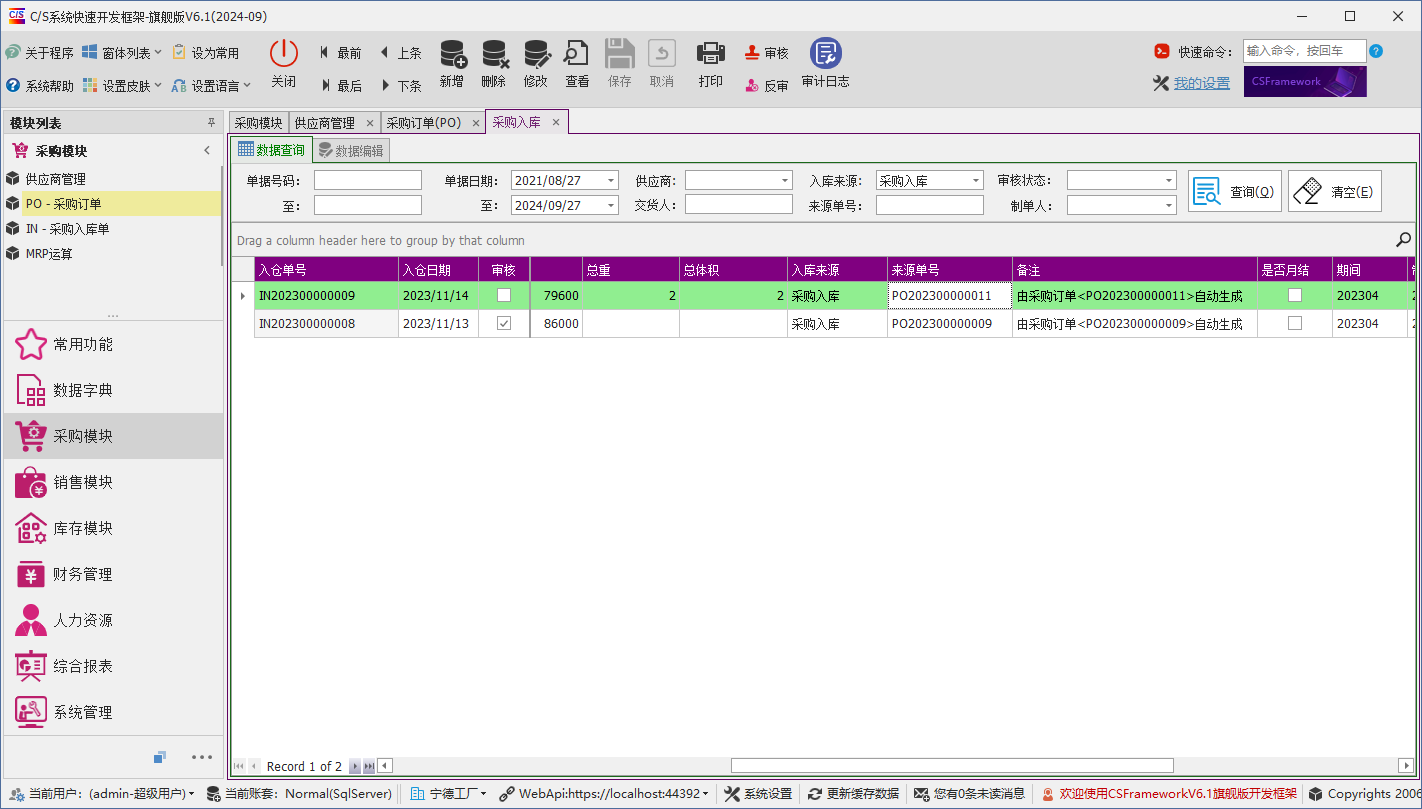Image resolution: width=1422 pixels, height=809 pixels.
Task: Click the 清空(E) button
Action: [1335, 191]
